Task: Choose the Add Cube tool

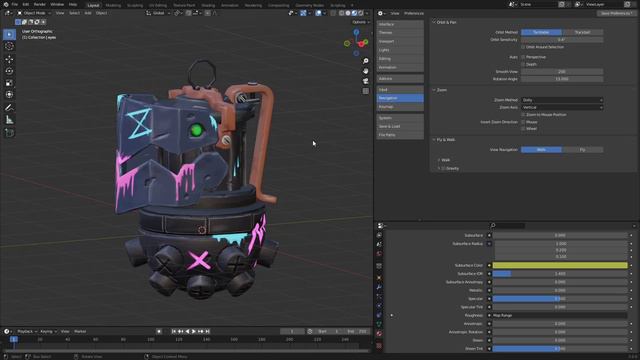Action: tap(9, 133)
